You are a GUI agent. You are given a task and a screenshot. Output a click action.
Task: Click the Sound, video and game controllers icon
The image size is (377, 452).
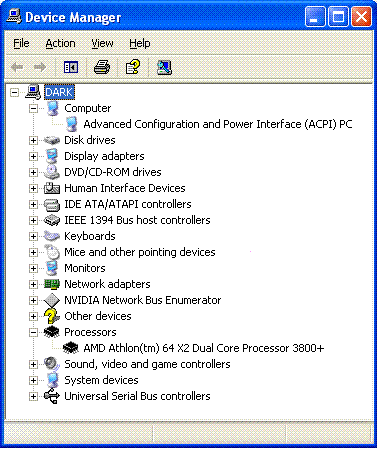pyautogui.click(x=52, y=364)
